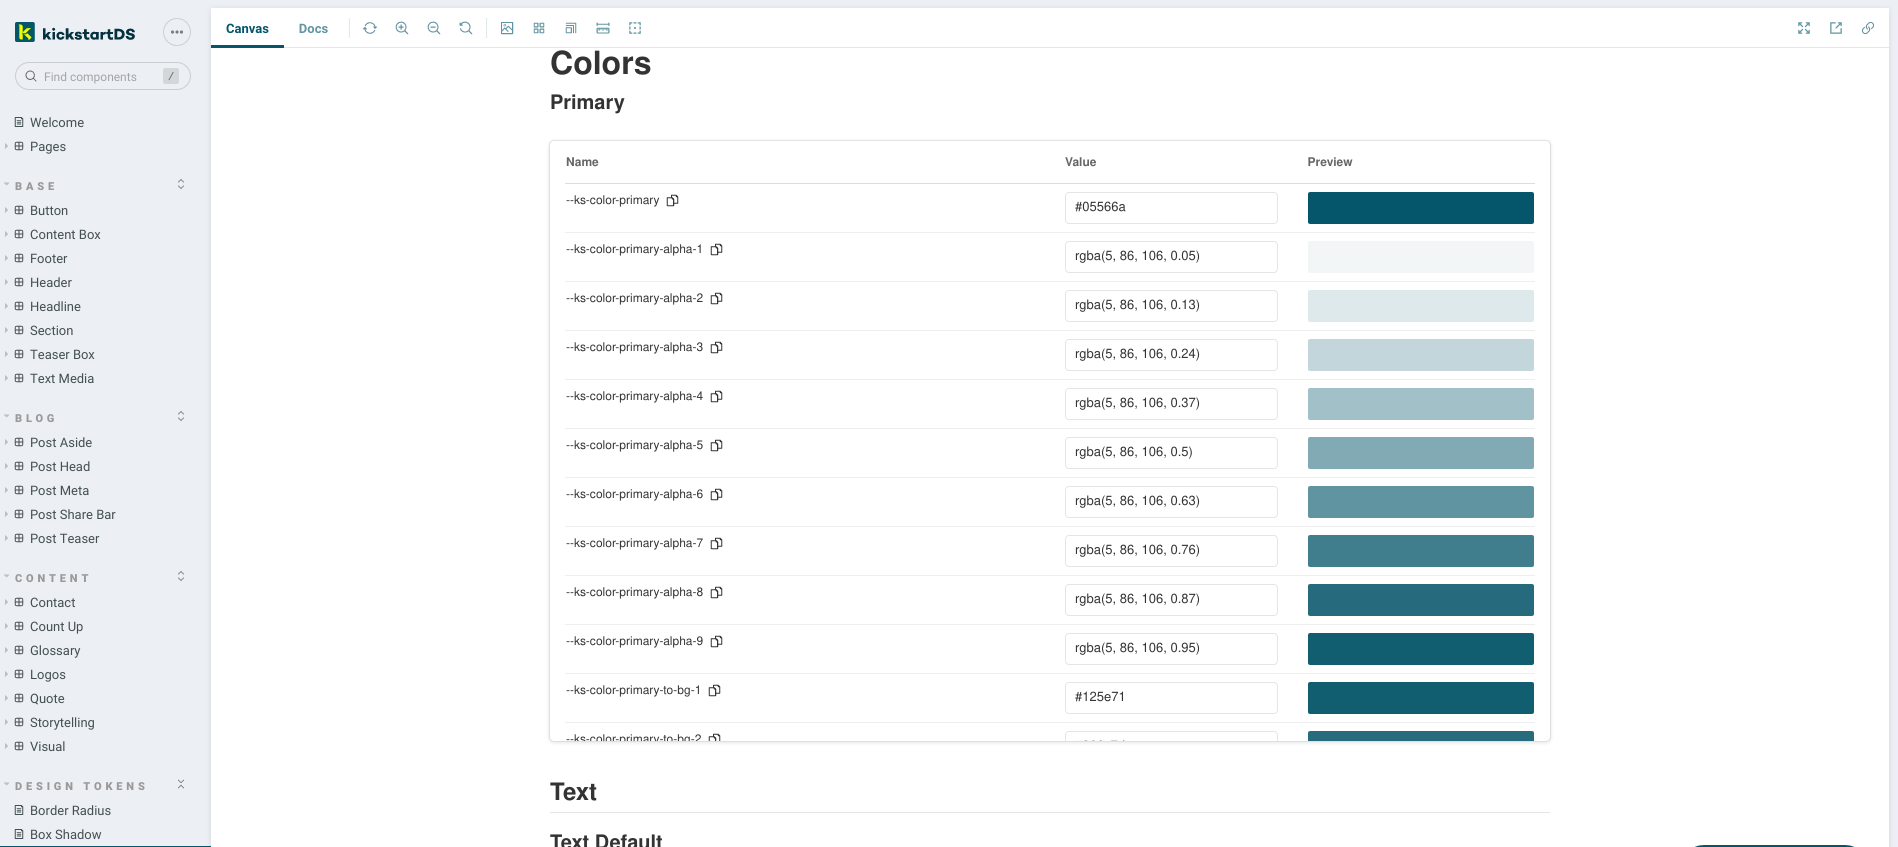This screenshot has height=847, width=1898.
Task: Toggle the outline toolbar icon
Action: click(x=635, y=28)
